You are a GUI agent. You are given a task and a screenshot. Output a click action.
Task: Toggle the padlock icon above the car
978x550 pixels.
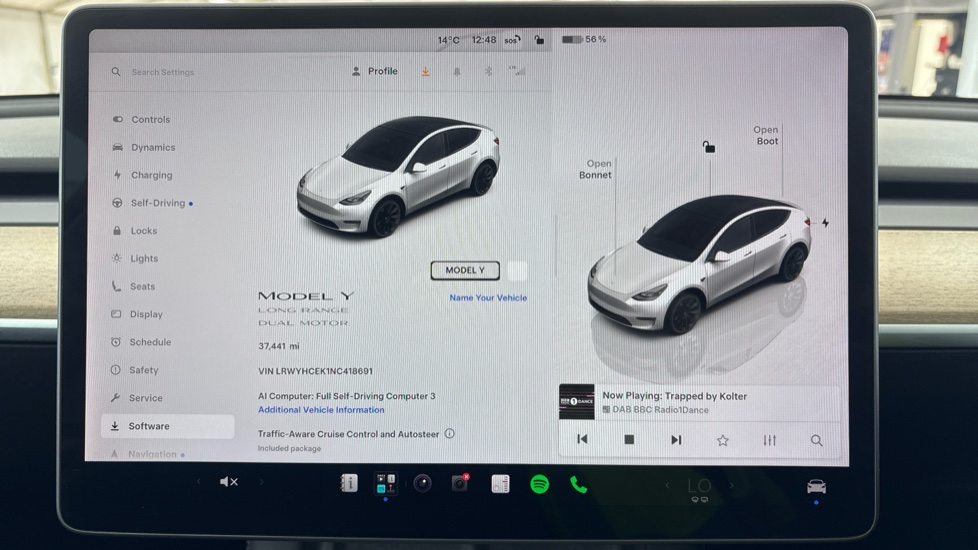709,147
